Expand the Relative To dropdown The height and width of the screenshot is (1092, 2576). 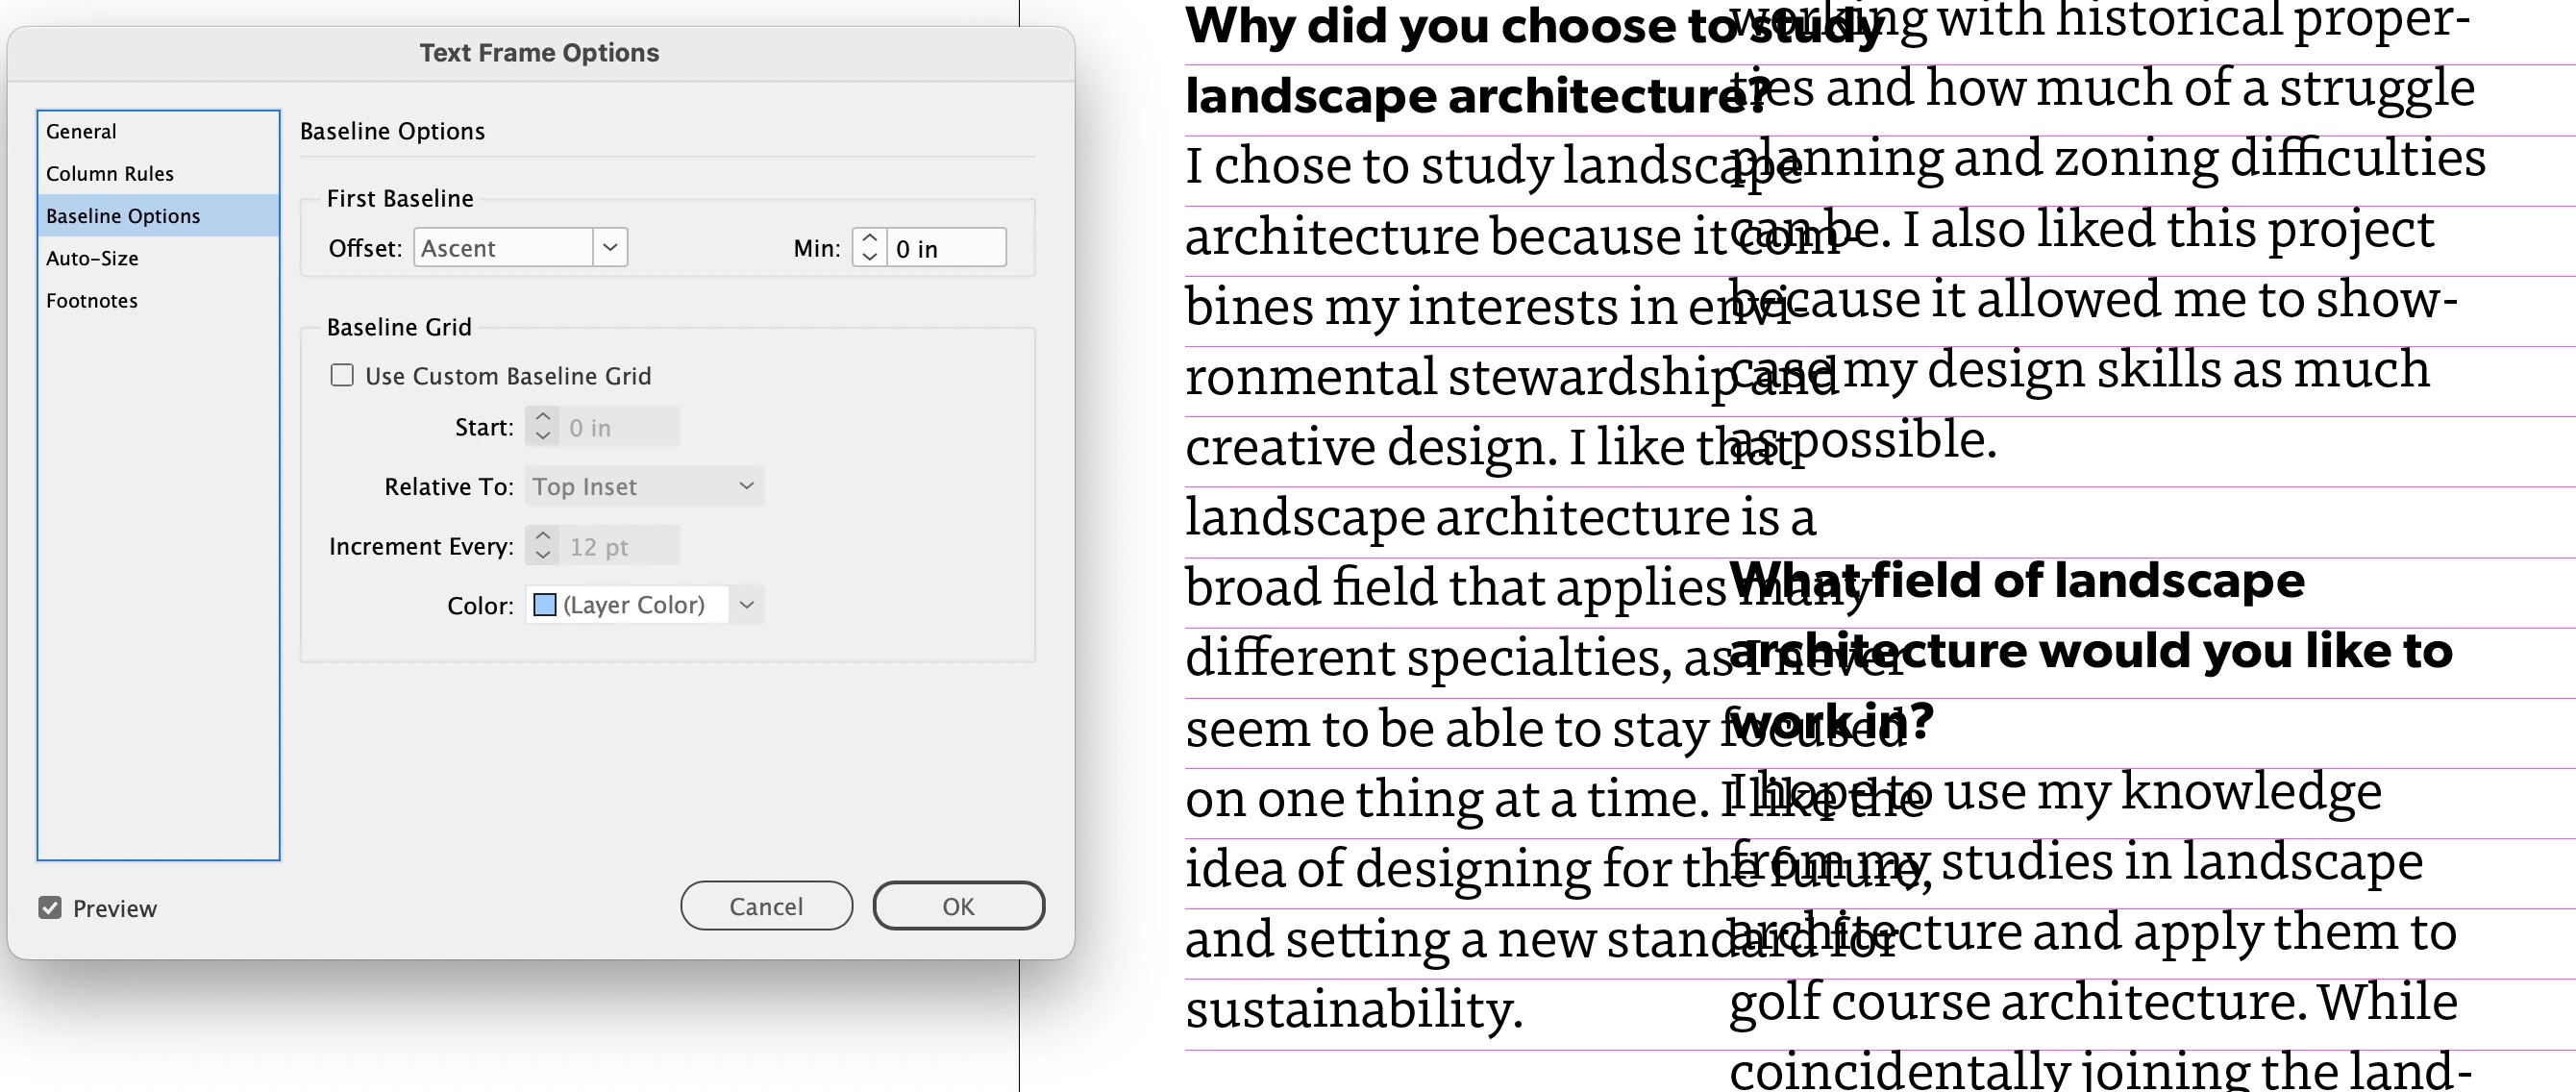746,486
